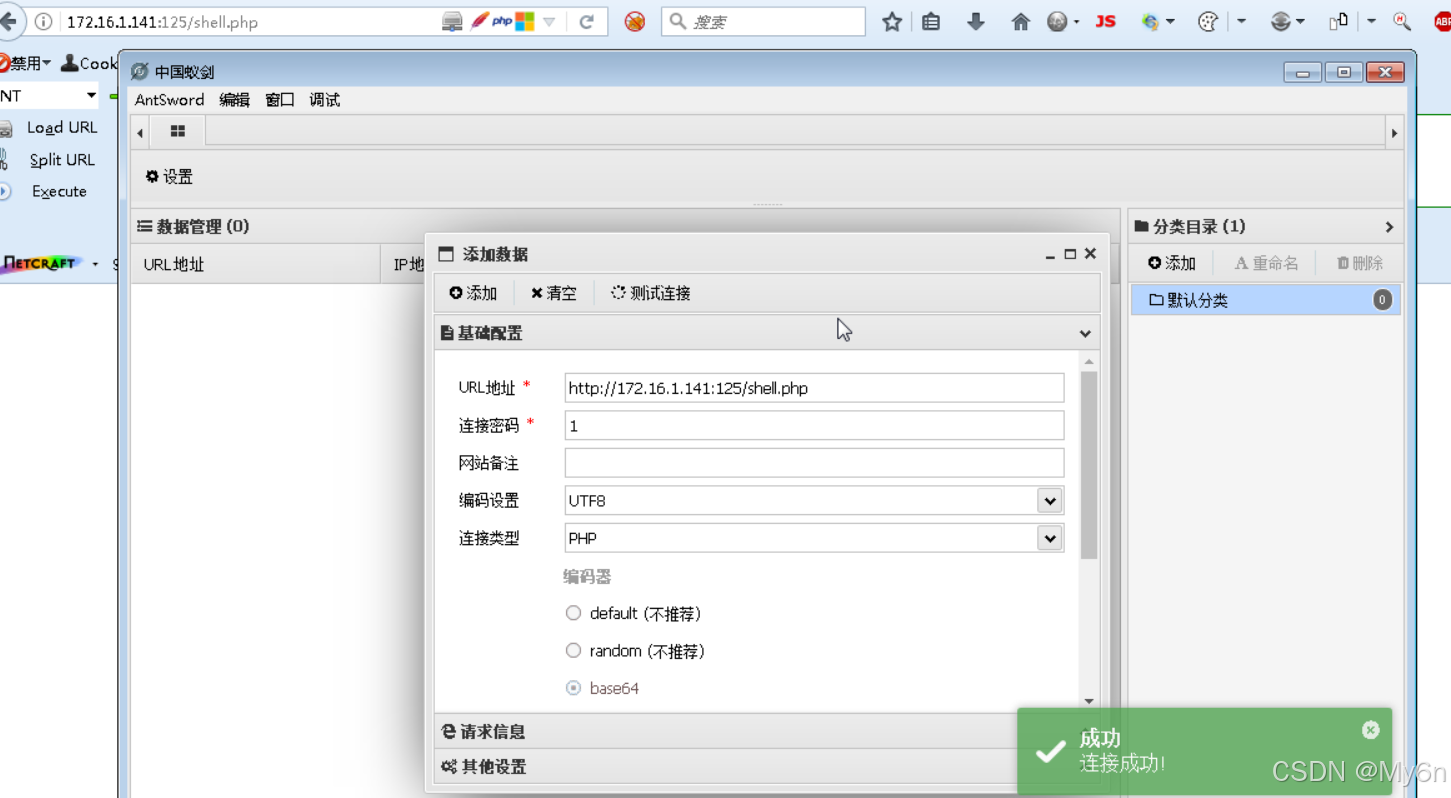Open the 调试 menu
Viewport: 1451px width, 798px height.
pyautogui.click(x=325, y=100)
